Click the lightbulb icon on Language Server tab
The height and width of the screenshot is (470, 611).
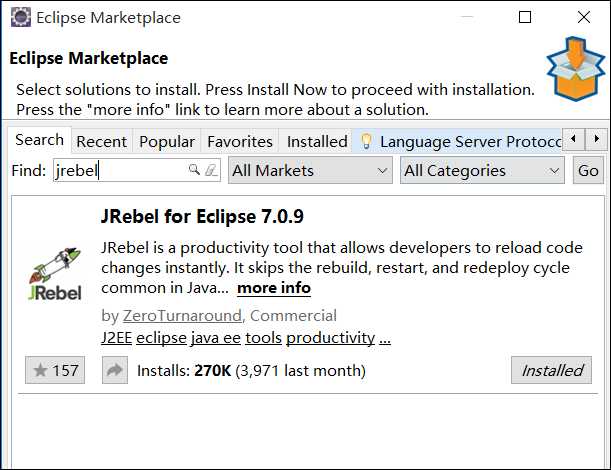[366, 141]
